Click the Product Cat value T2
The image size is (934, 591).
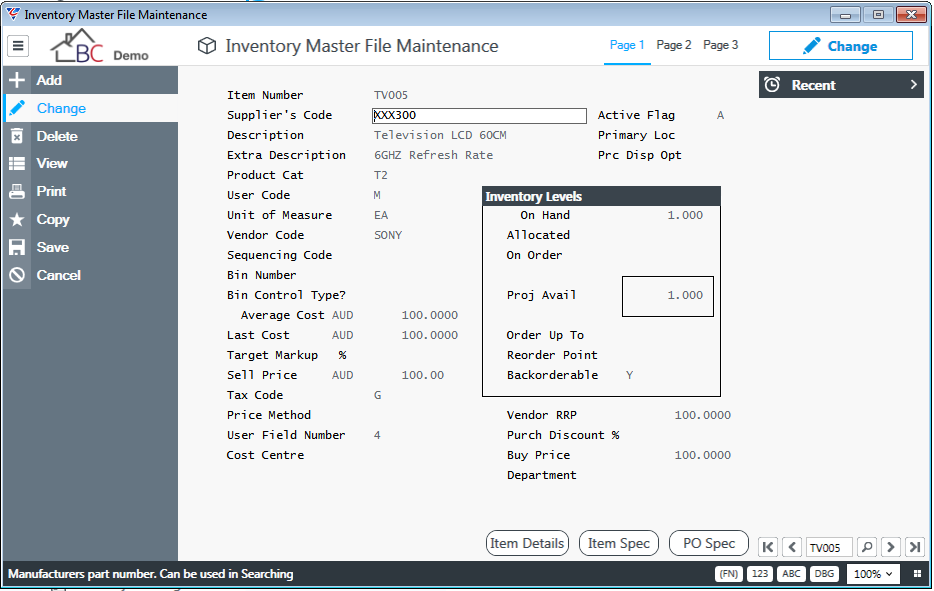tap(381, 175)
